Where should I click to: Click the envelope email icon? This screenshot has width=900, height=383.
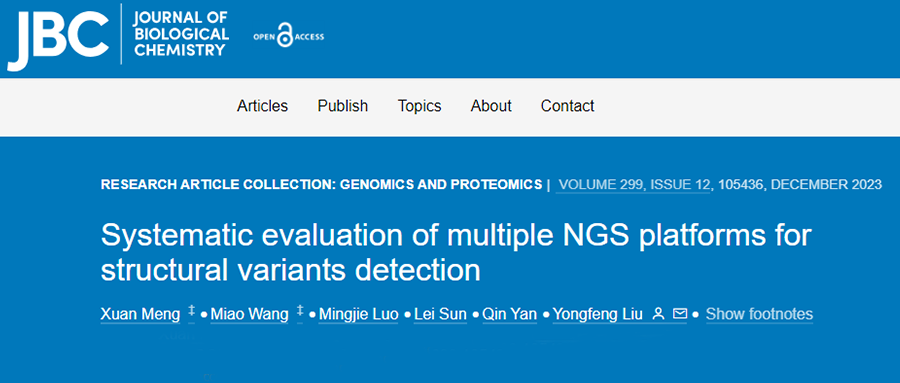click(680, 314)
